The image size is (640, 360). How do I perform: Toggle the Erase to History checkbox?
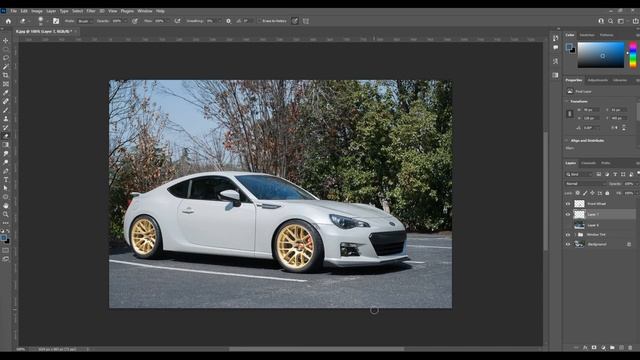(x=260, y=21)
